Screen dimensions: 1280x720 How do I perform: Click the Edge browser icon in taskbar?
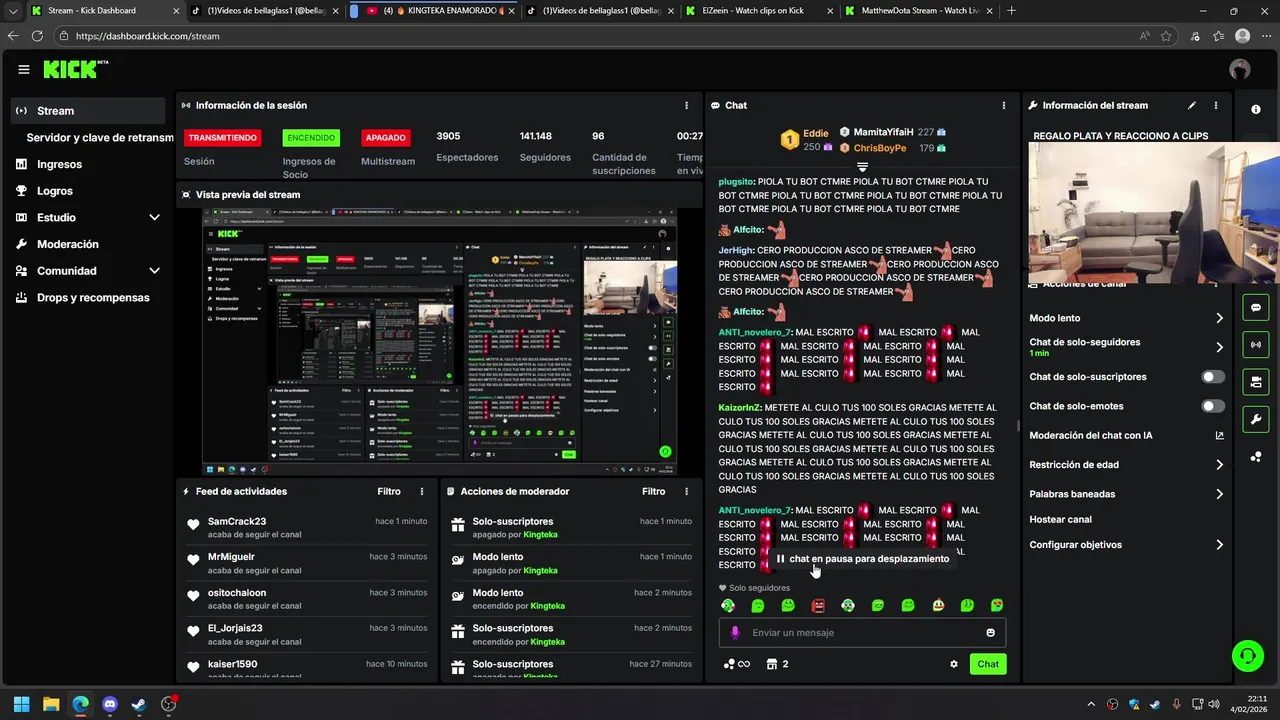pyautogui.click(x=80, y=704)
